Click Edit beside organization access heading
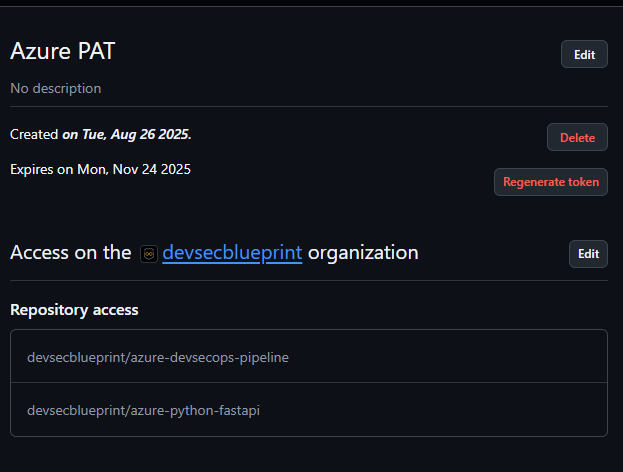The image size is (623, 472). tap(588, 254)
